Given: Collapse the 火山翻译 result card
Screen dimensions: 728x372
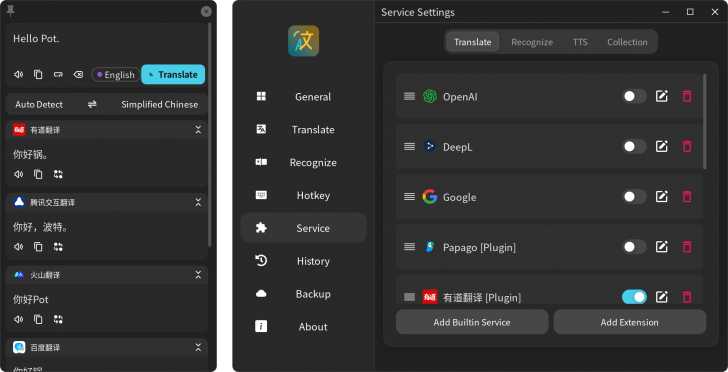Looking at the screenshot, I should (198, 275).
